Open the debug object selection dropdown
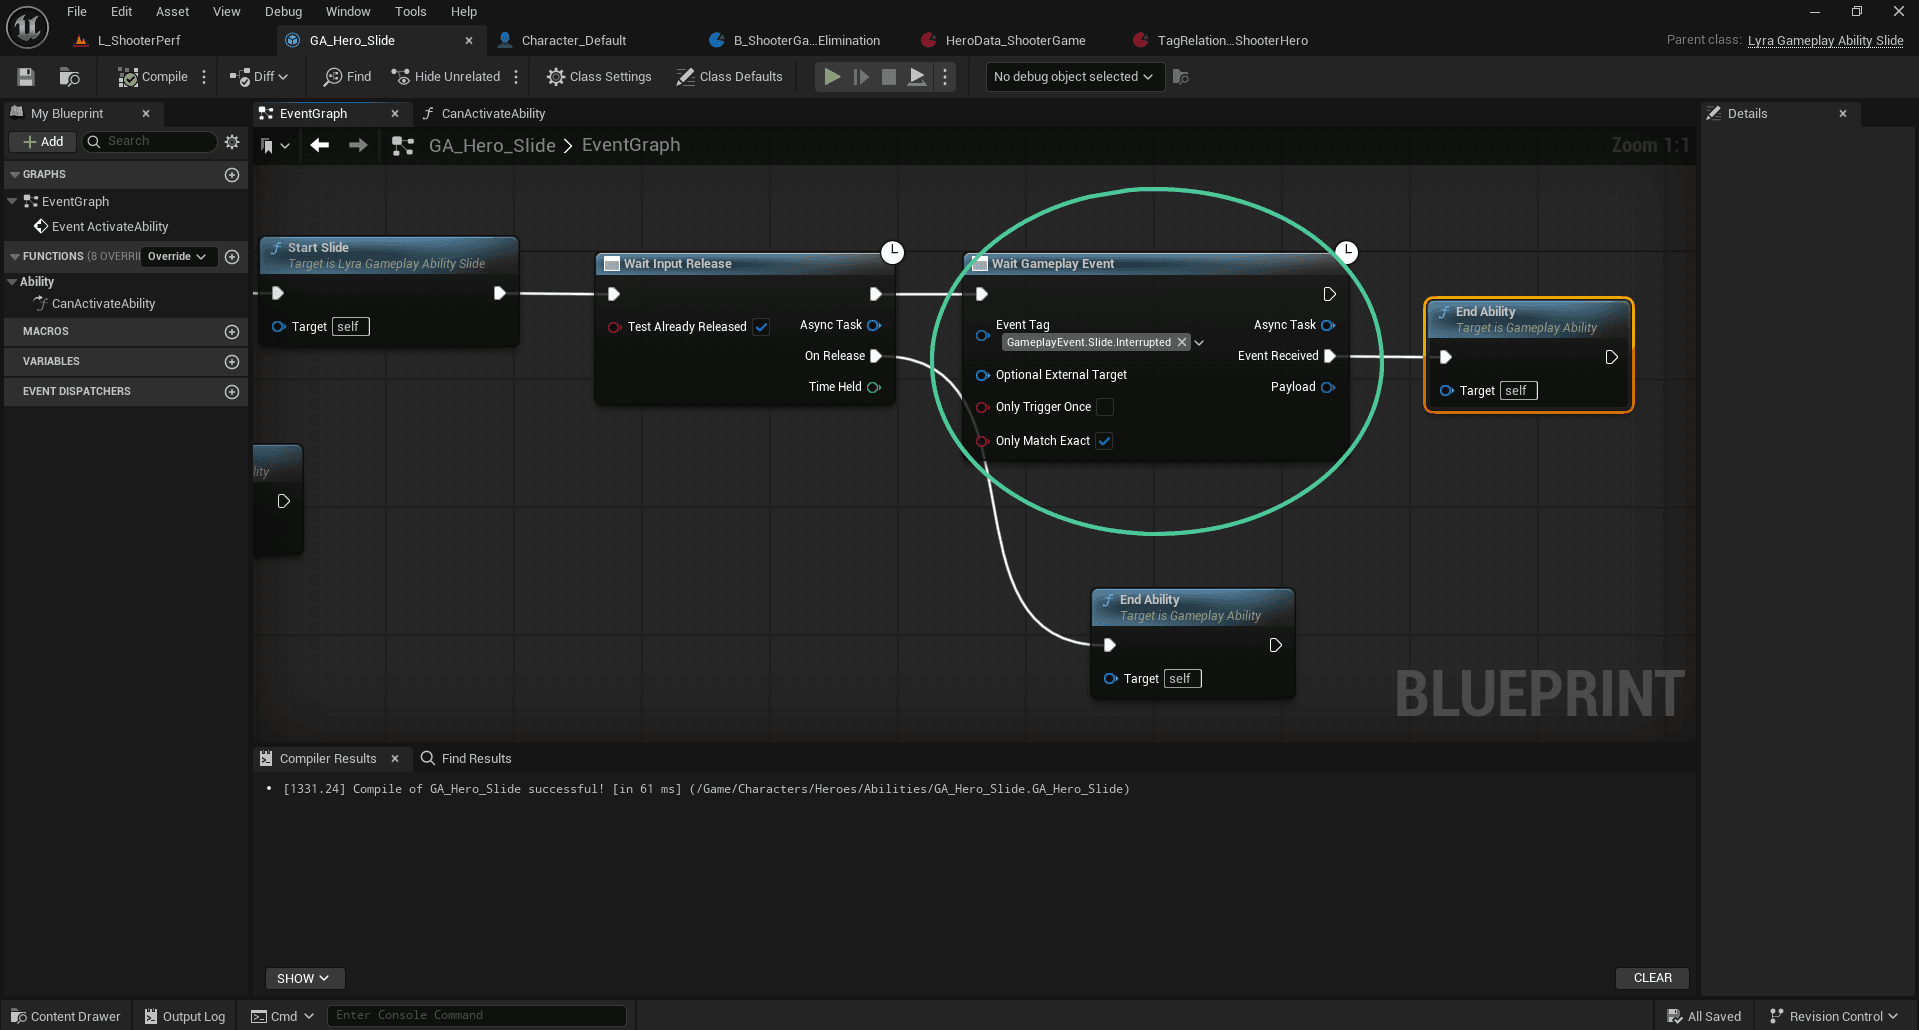1919x1030 pixels. click(x=1074, y=77)
